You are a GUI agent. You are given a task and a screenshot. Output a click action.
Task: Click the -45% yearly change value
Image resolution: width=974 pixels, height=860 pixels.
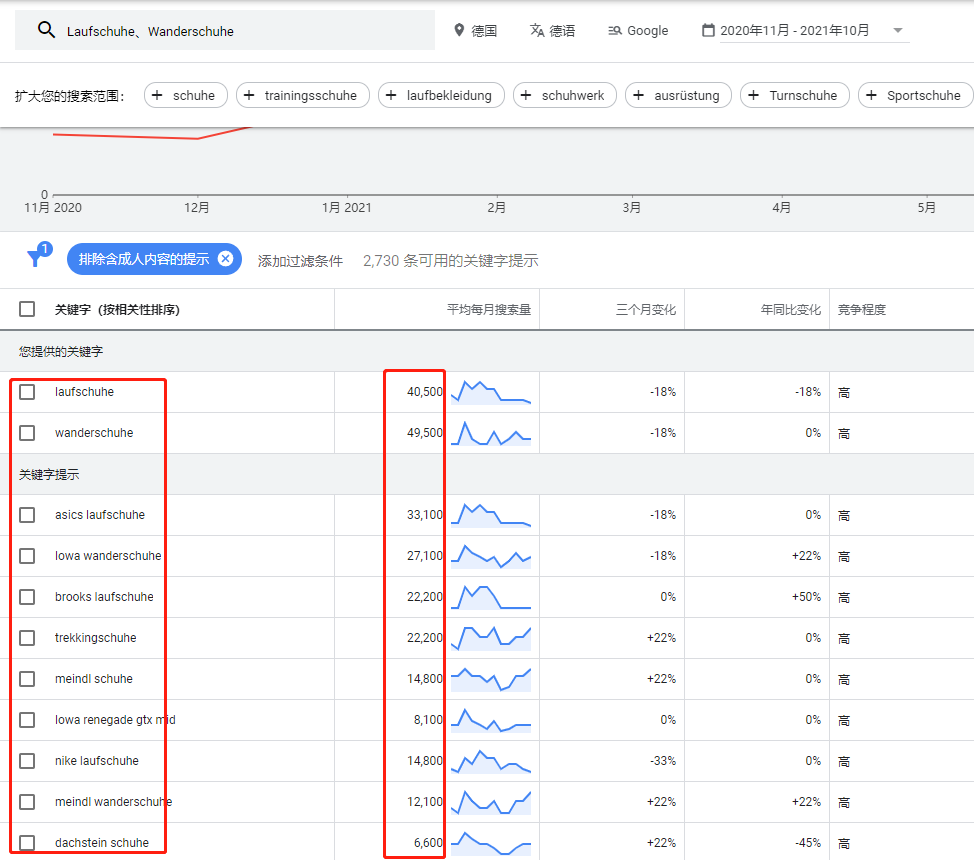(808, 843)
